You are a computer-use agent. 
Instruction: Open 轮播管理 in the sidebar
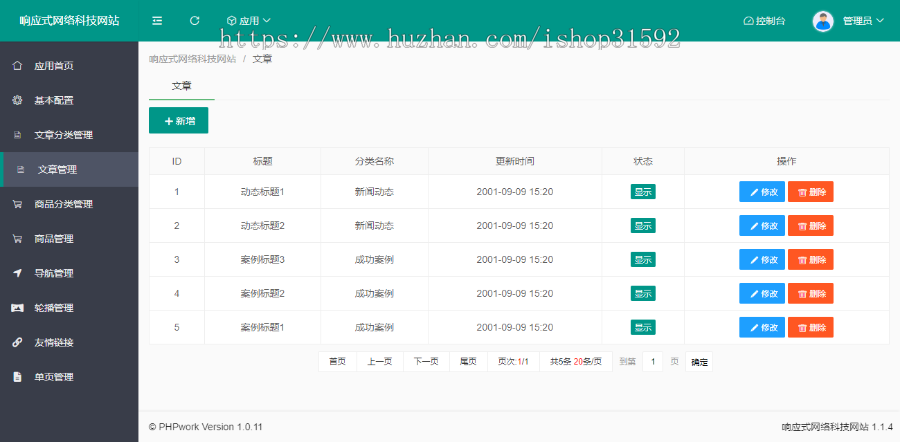click(x=53, y=308)
